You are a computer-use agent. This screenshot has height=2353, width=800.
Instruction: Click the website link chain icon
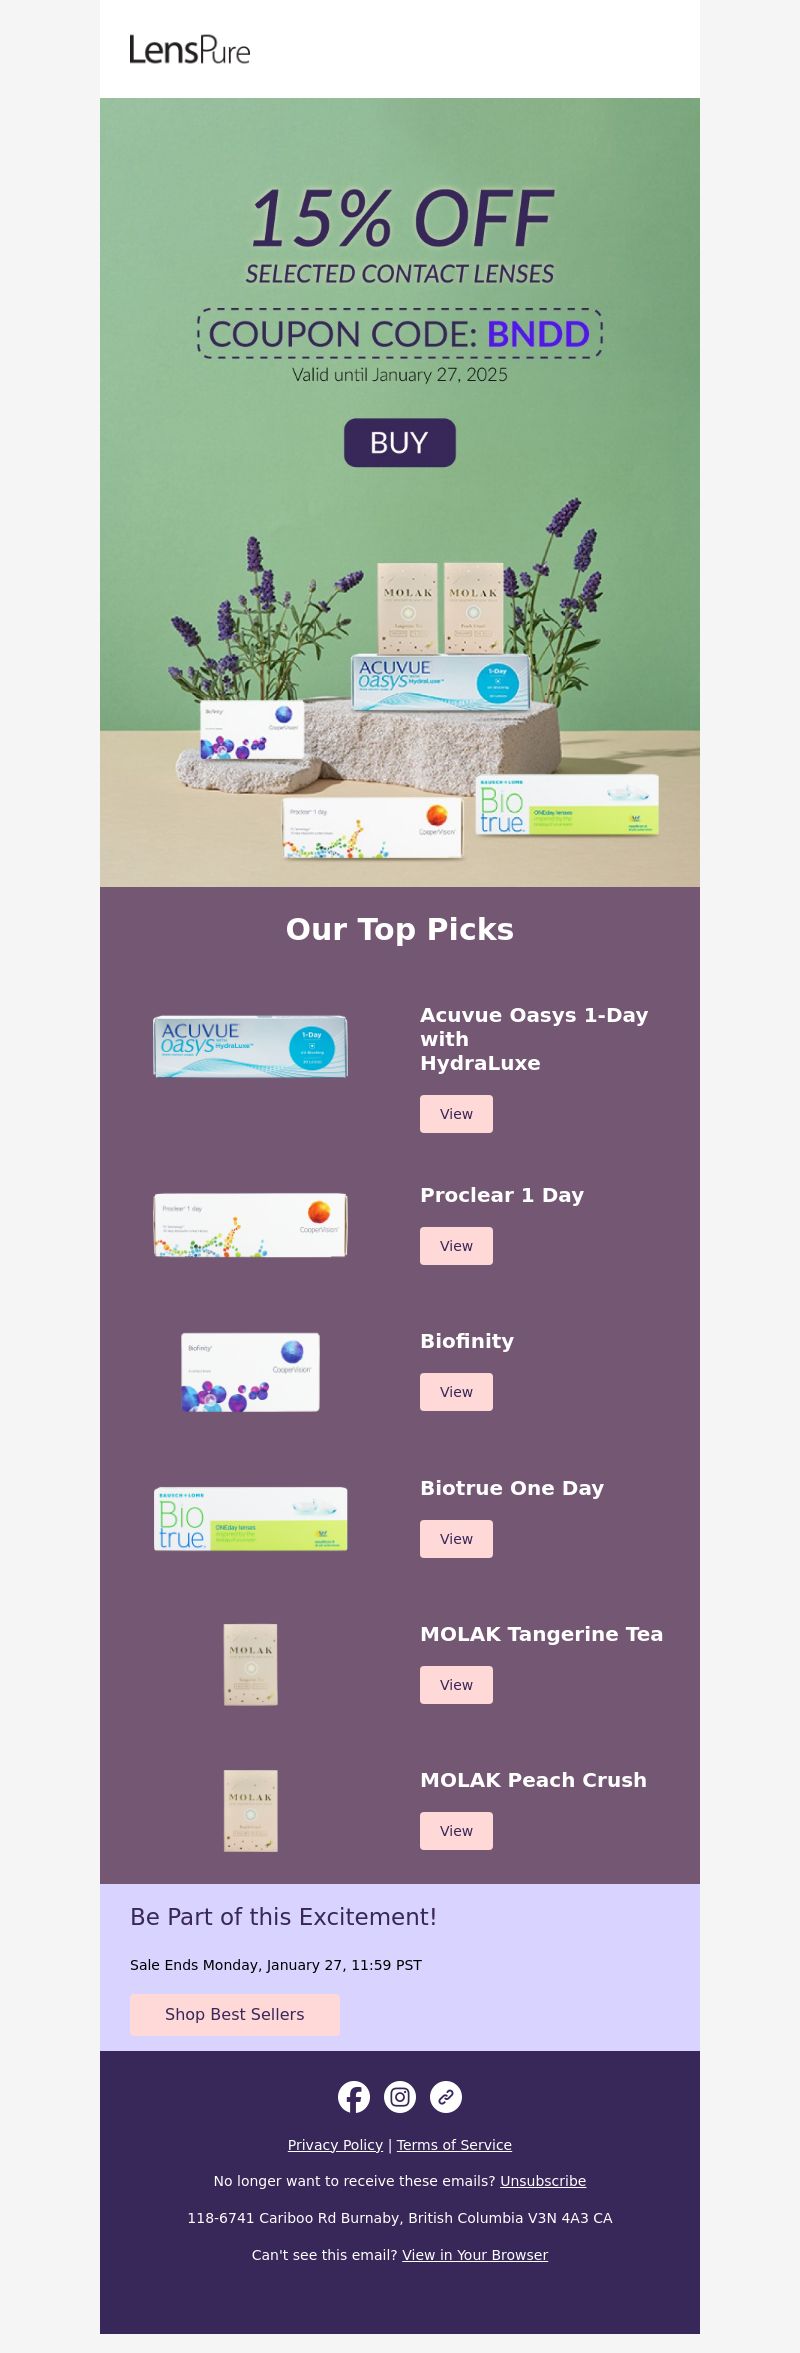(446, 2097)
